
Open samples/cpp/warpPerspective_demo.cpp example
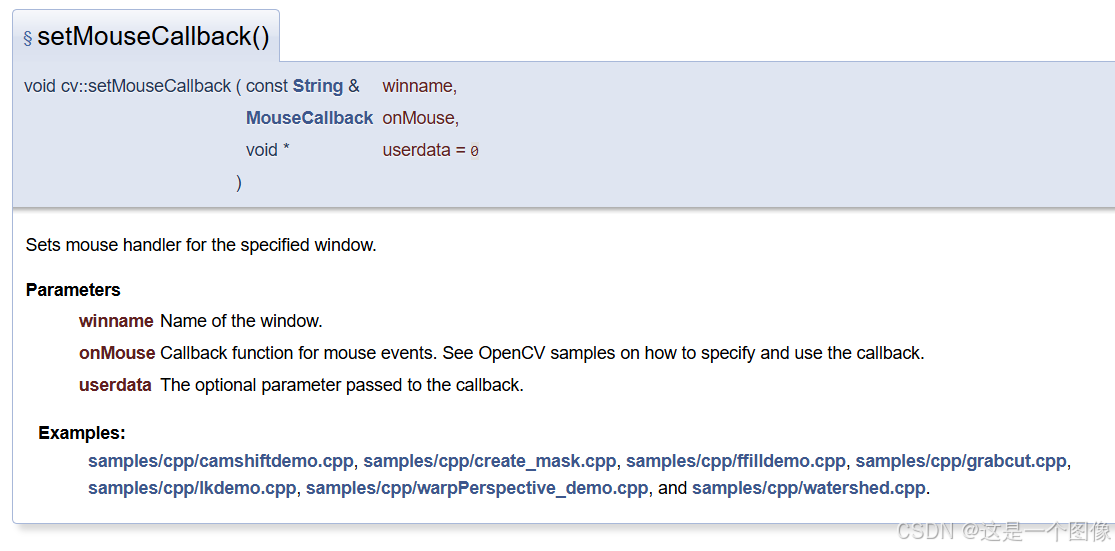click(x=477, y=488)
